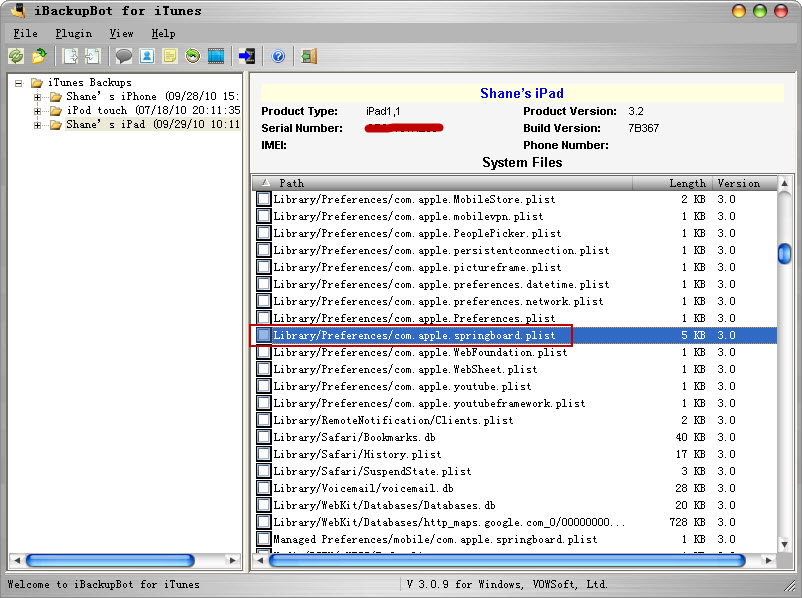Open the Contacts viewer toolbar icon
802x598 pixels.
(147, 56)
